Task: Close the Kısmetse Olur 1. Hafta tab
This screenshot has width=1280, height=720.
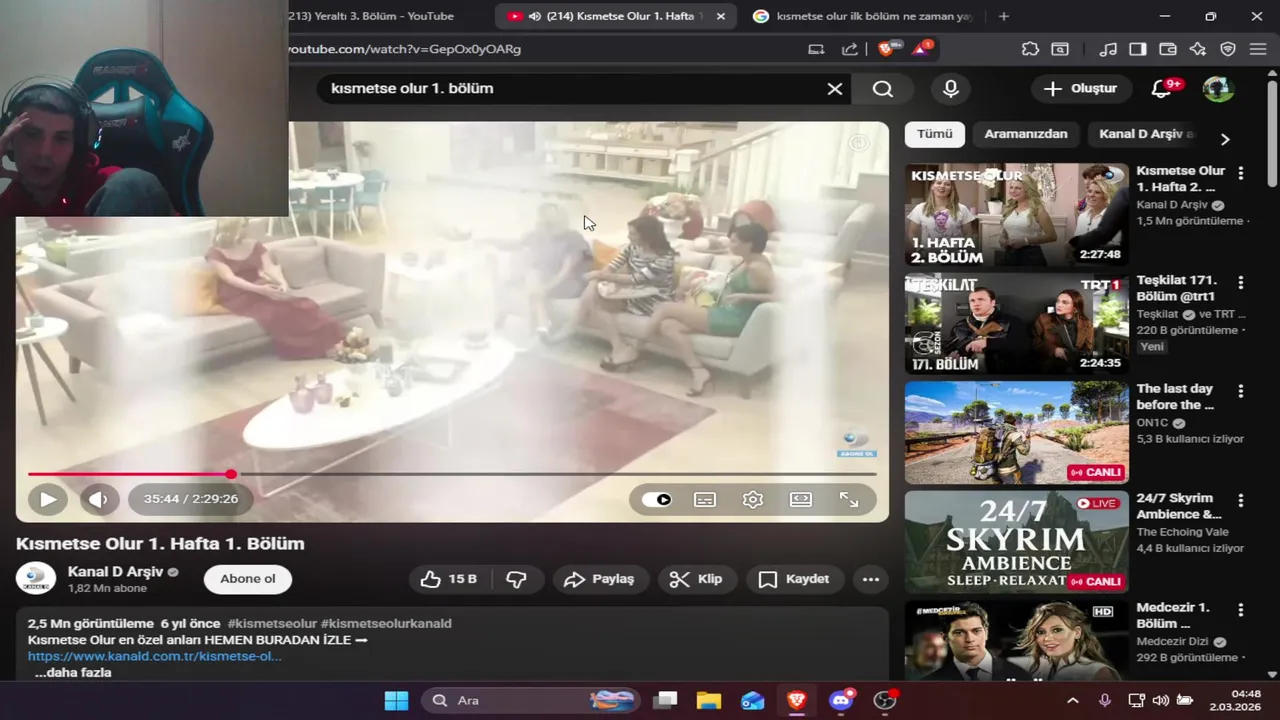Action: click(x=721, y=16)
